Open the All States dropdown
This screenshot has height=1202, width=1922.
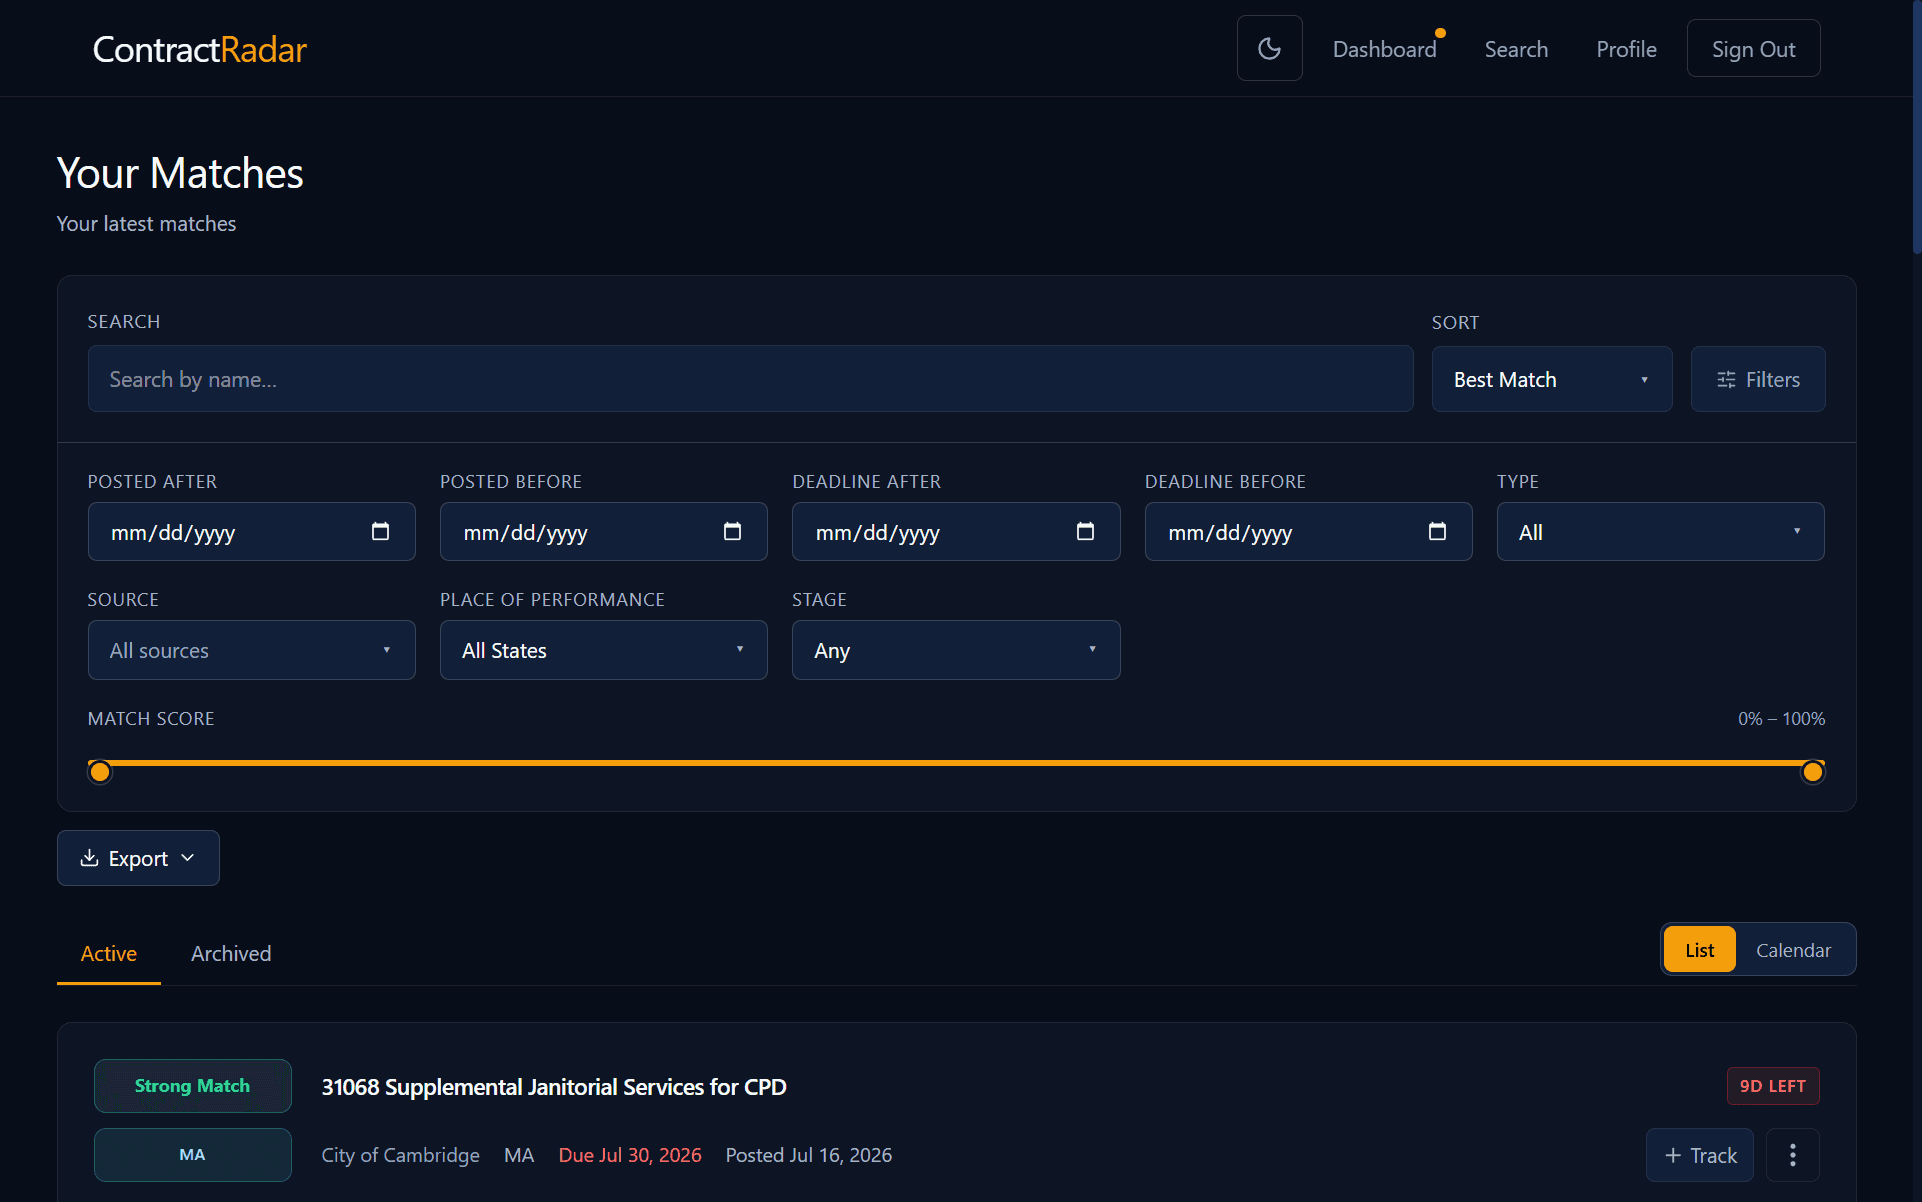pyautogui.click(x=603, y=650)
